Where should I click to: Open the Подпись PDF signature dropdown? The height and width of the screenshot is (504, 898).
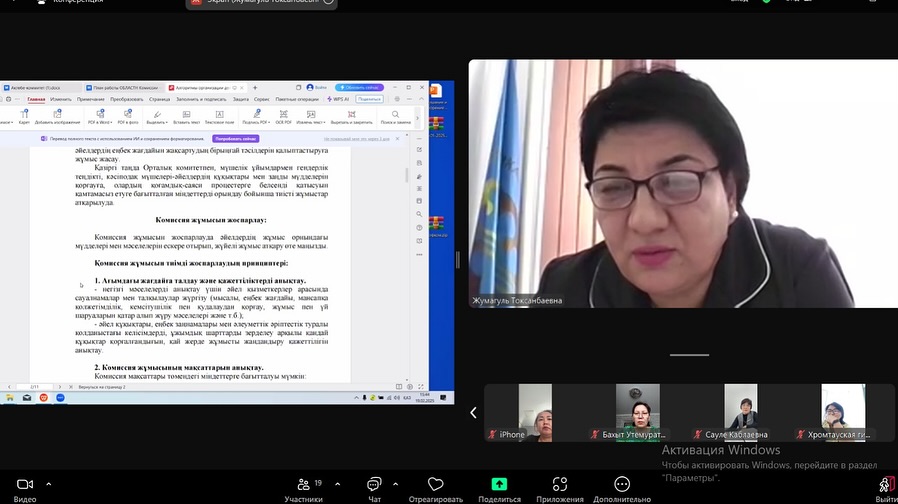tap(255, 117)
